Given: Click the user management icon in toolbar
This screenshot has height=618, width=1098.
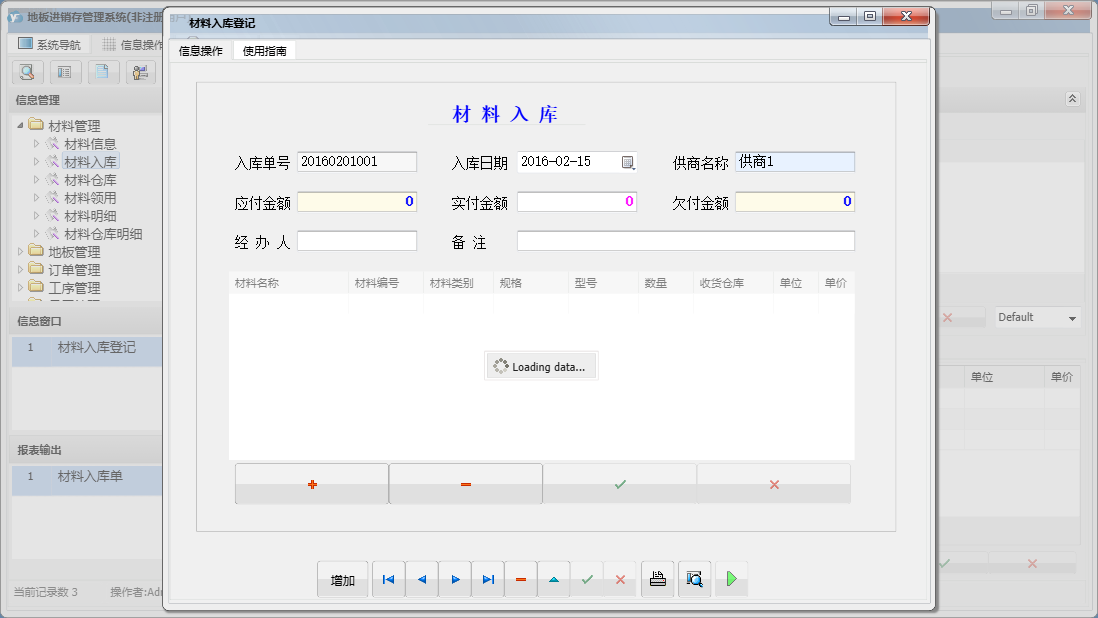Looking at the screenshot, I should [140, 72].
